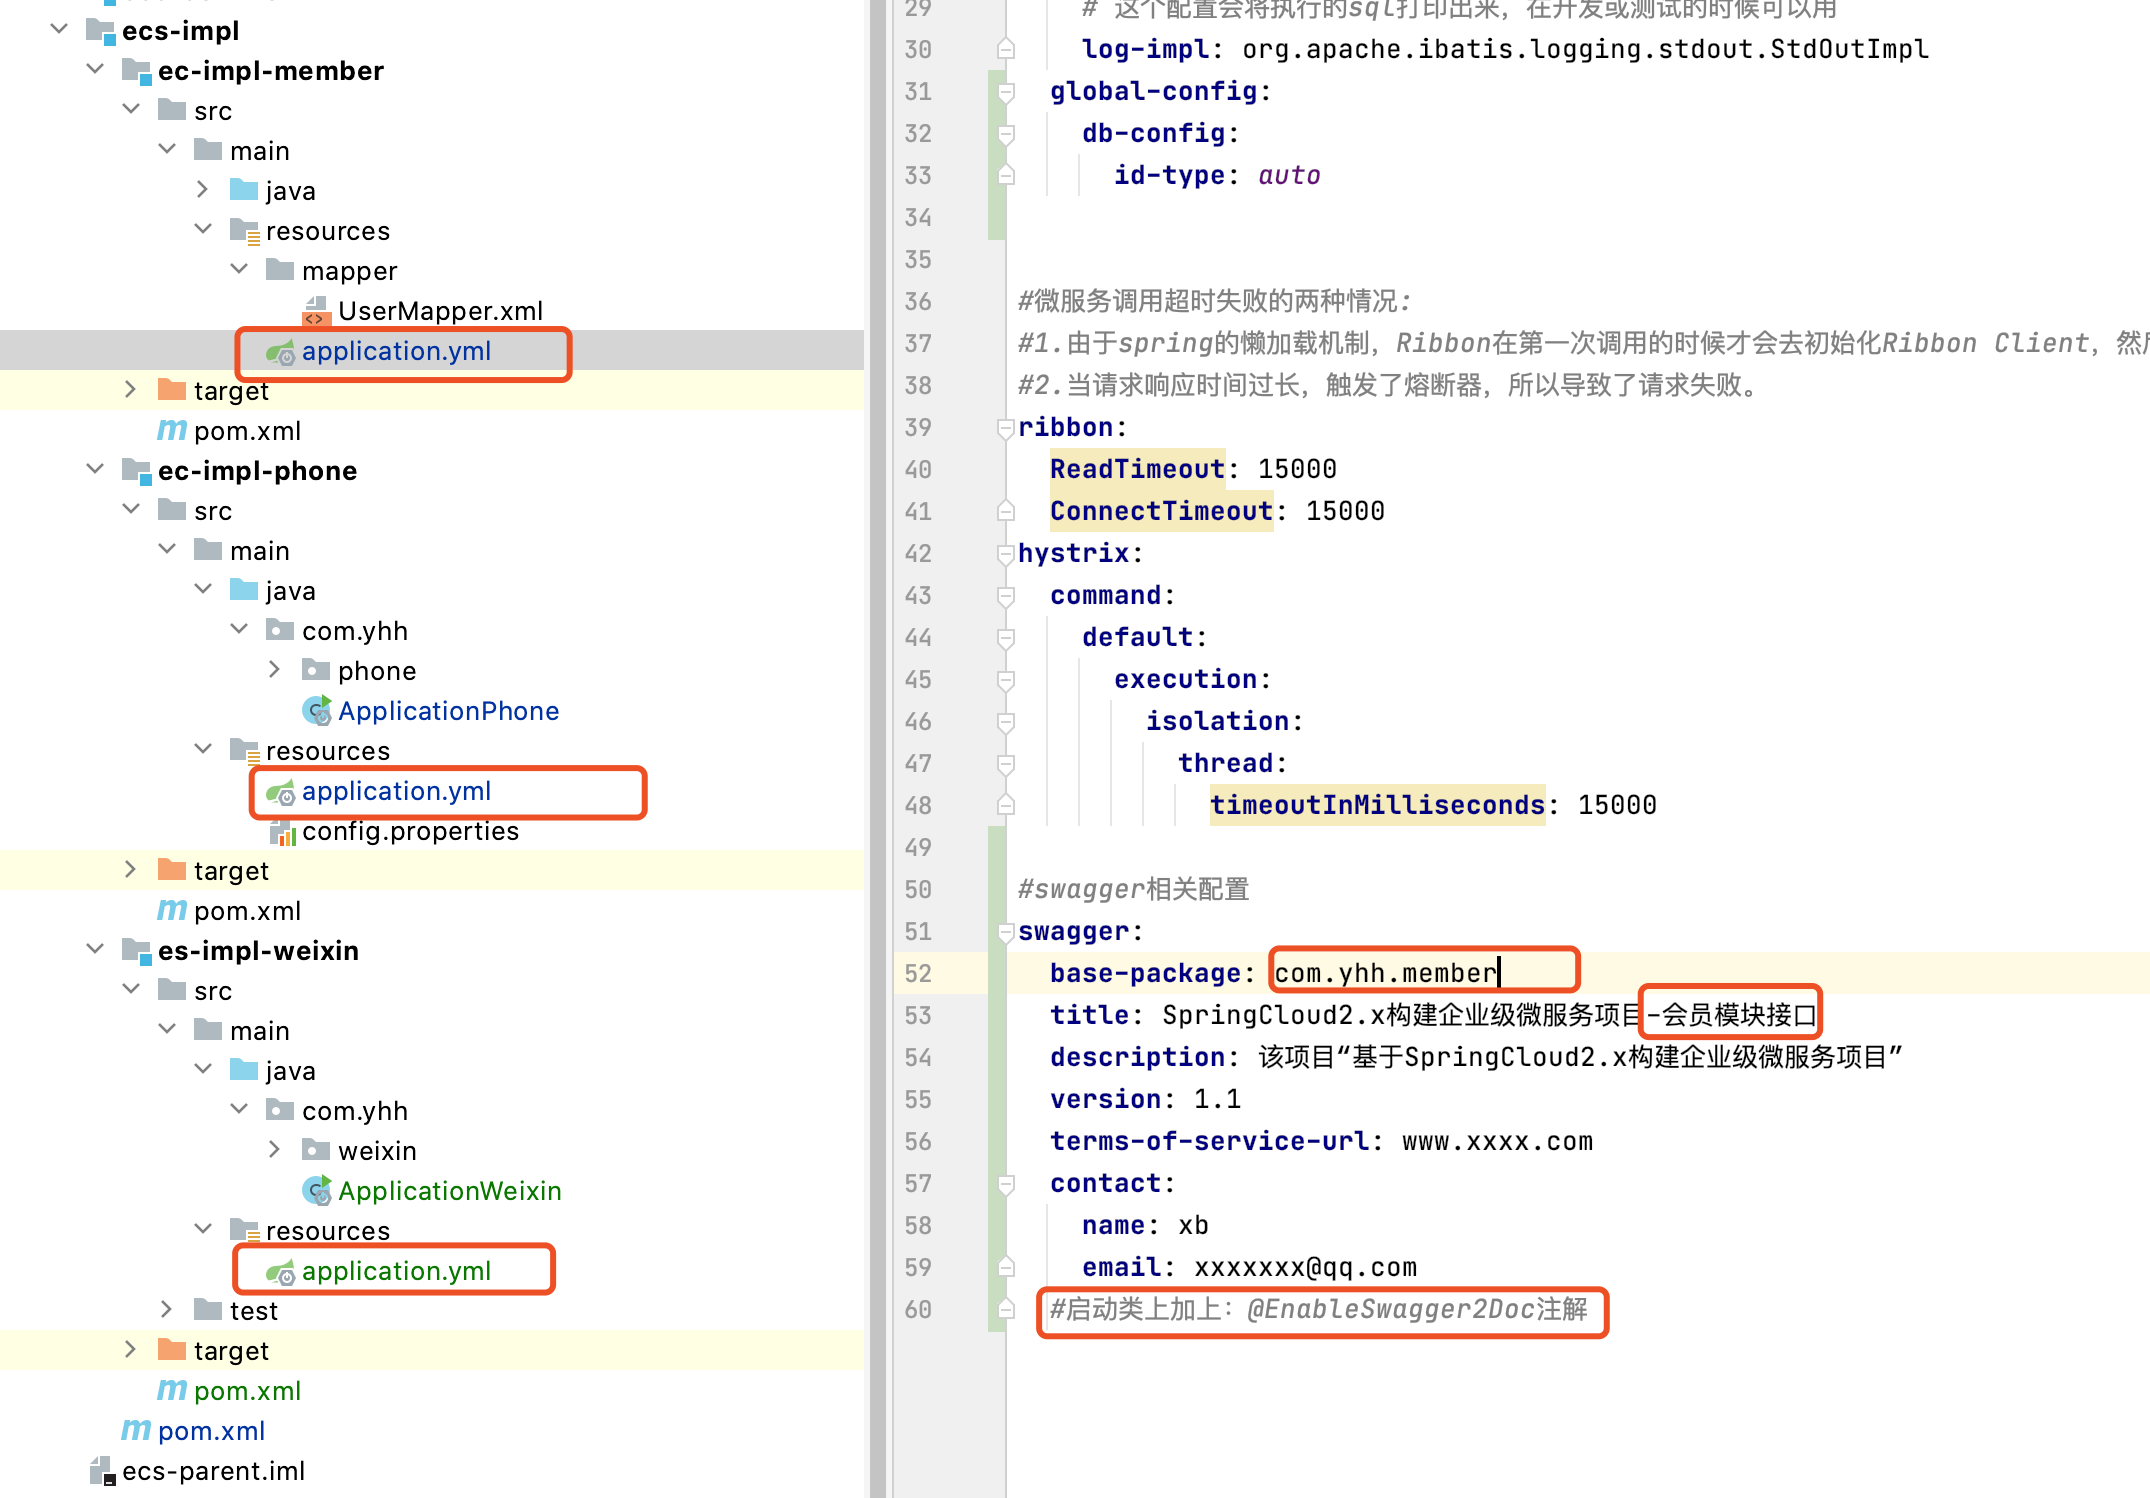Fold the hystrix block at line 42
Viewport: 2150px width, 1498px height.
coord(1005,554)
